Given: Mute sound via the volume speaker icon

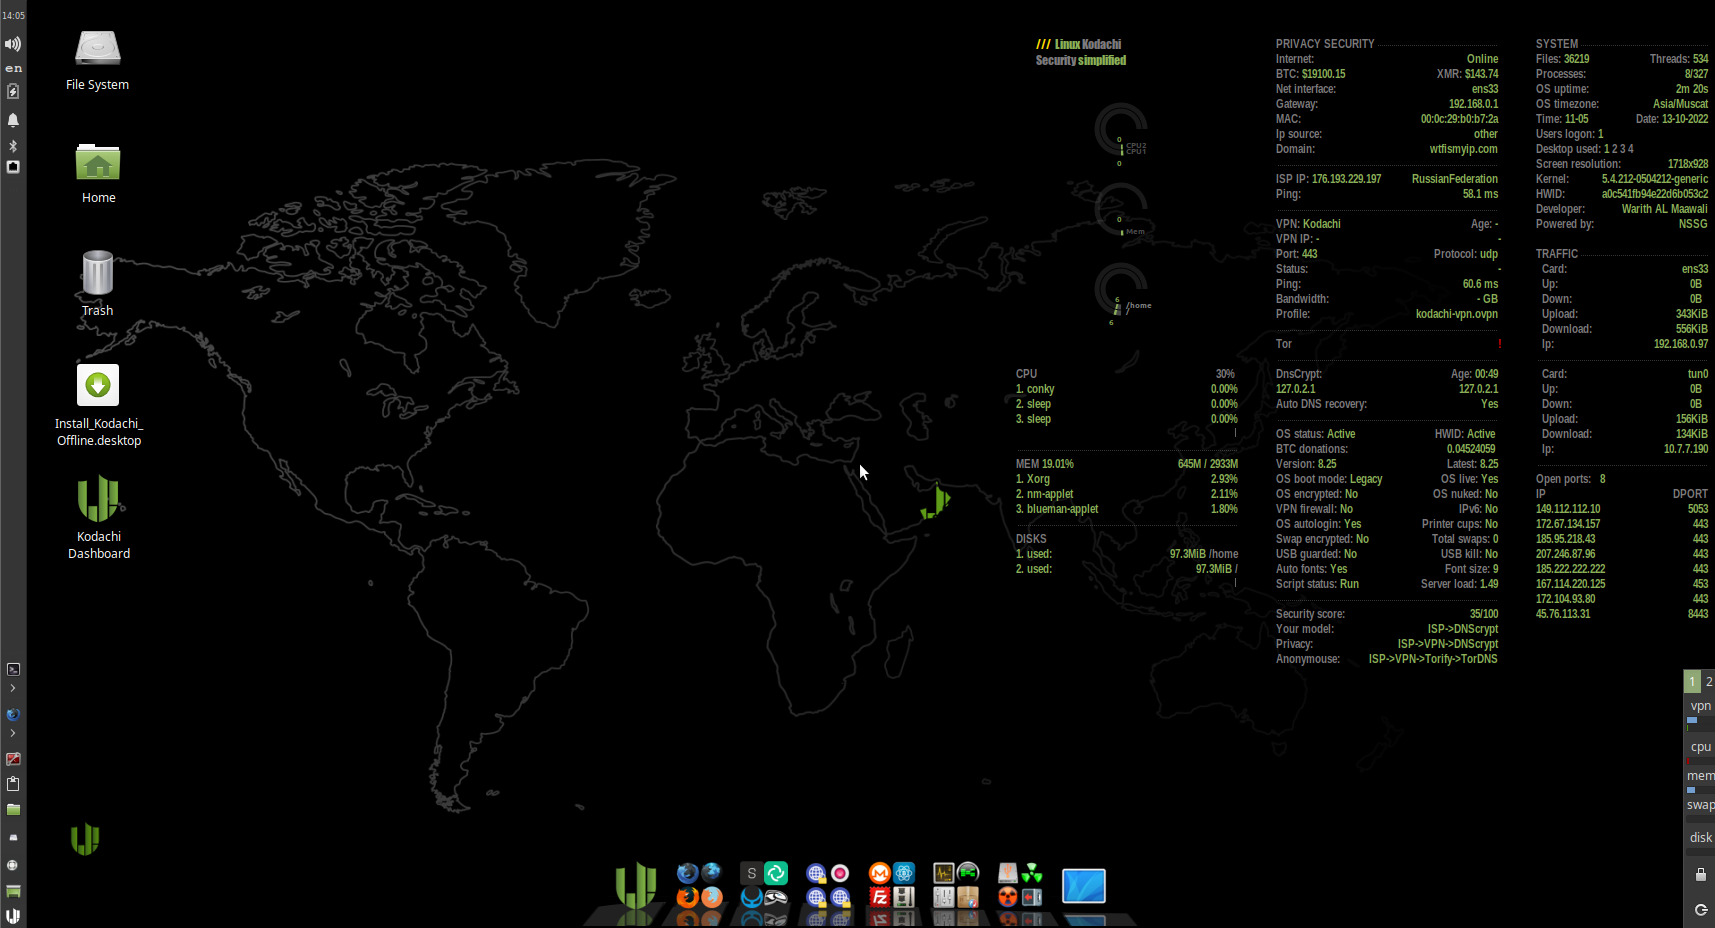Looking at the screenshot, I should (13, 44).
